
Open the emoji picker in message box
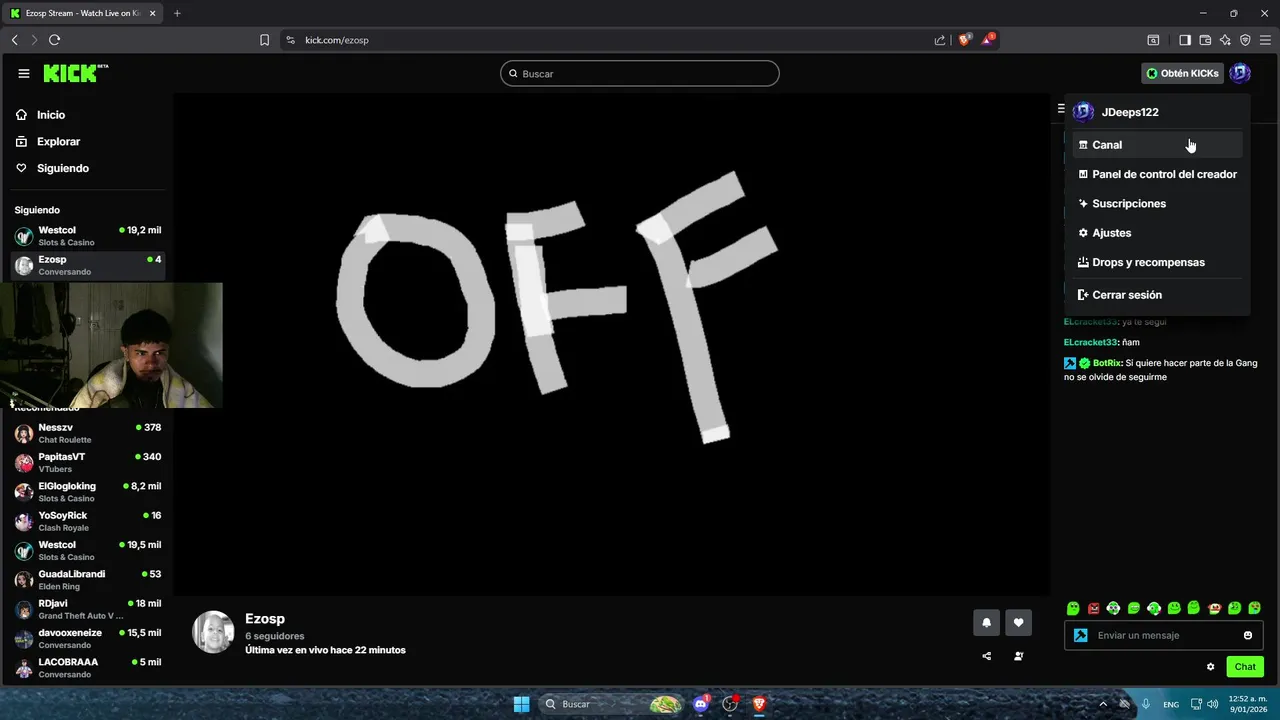[1248, 635]
